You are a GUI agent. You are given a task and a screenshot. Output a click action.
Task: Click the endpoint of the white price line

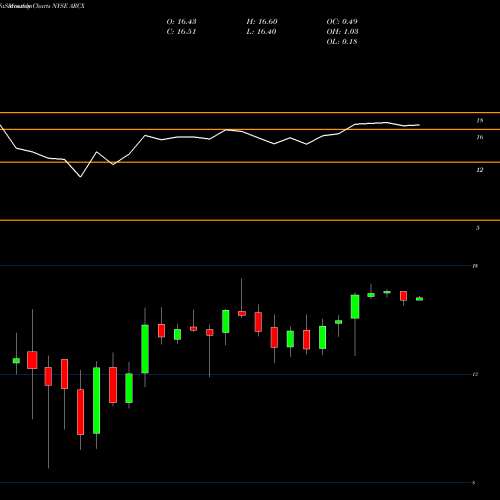coord(419,125)
